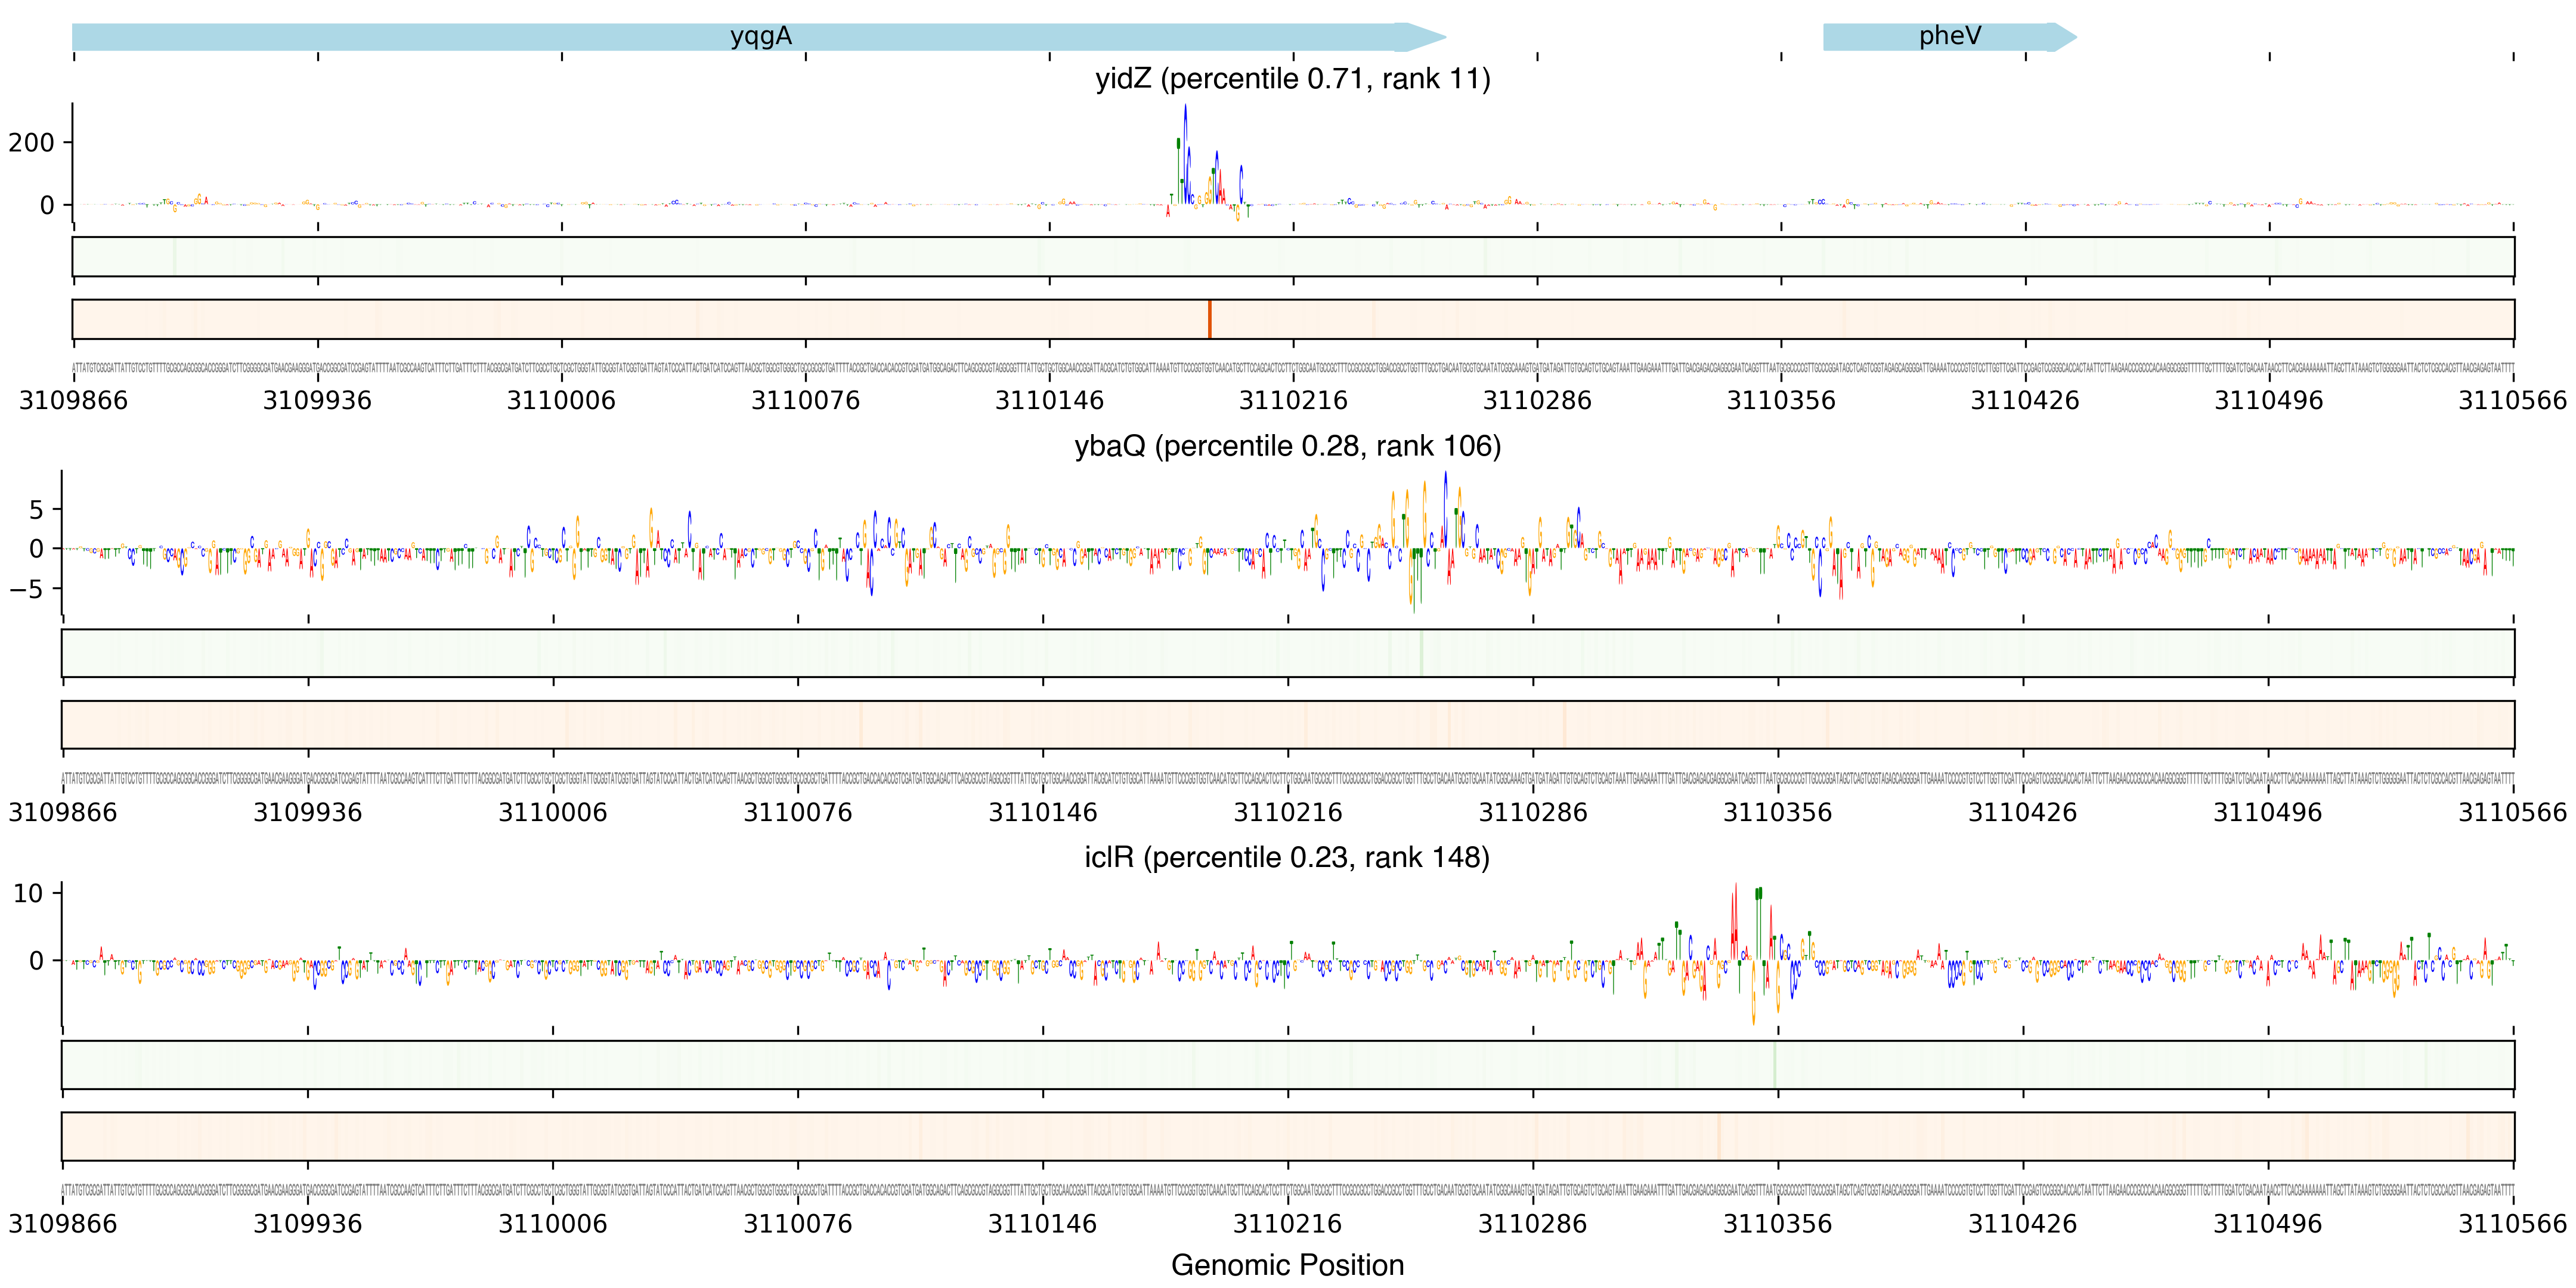Click the dark orange line in yidZ heatmap

(1209, 319)
